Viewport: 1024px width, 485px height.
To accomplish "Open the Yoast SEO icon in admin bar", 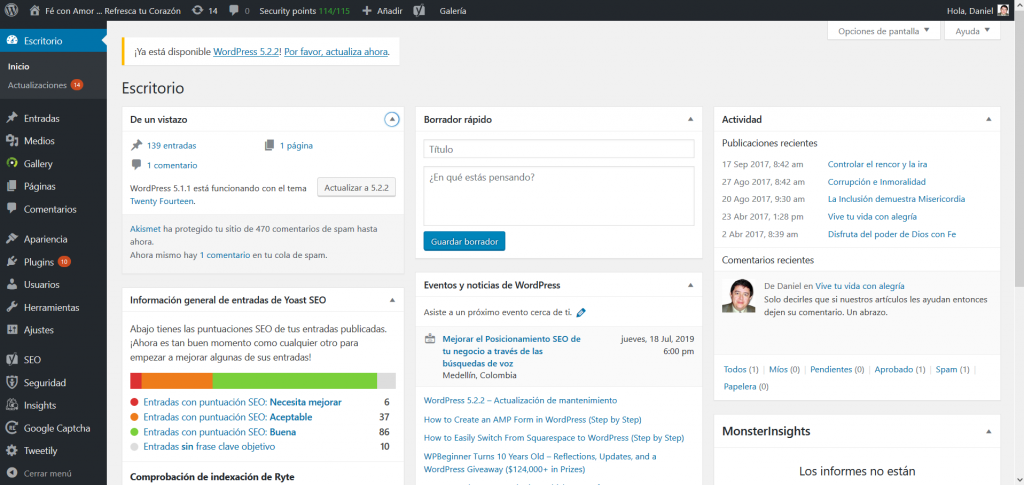I will click(x=420, y=10).
